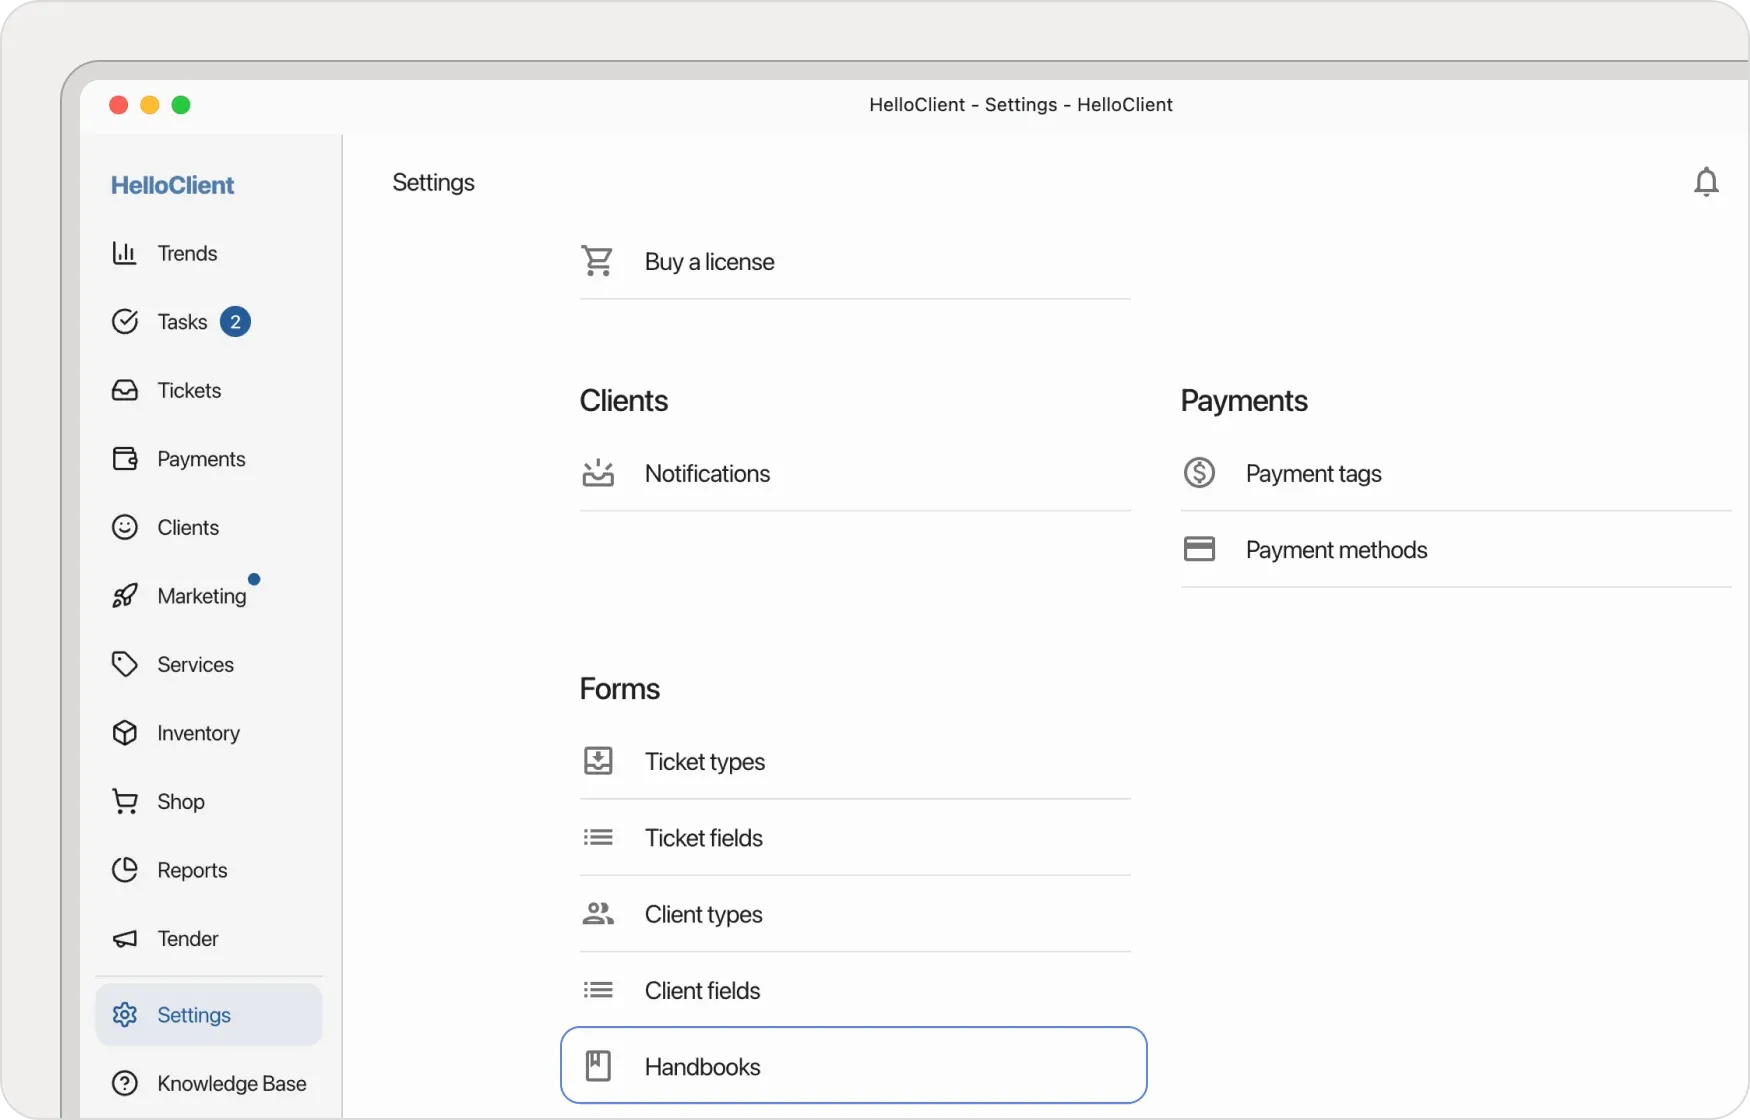
Task: Click the HelloClient logo
Action: 172,185
